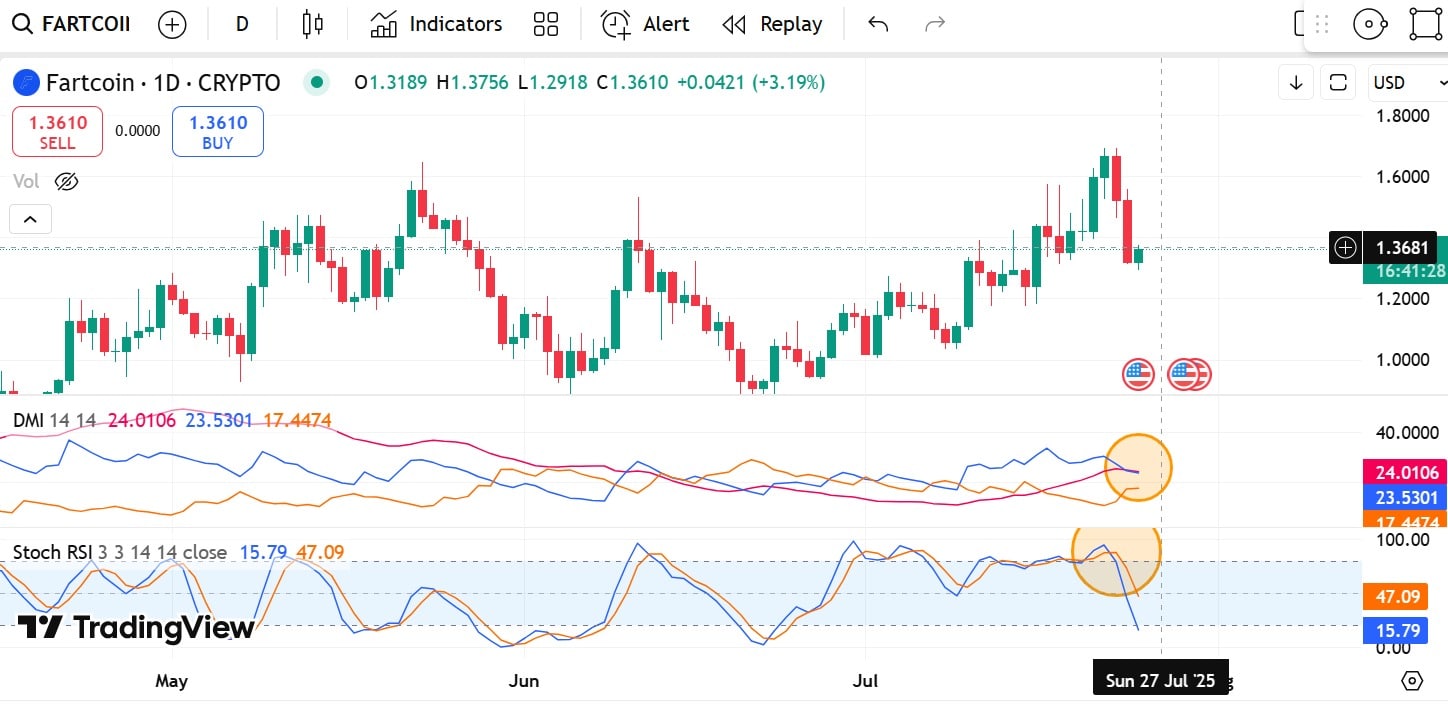Image resolution: width=1448 pixels, height=705 pixels.
Task: Open the D timeframe interval dropdown
Action: (x=242, y=25)
